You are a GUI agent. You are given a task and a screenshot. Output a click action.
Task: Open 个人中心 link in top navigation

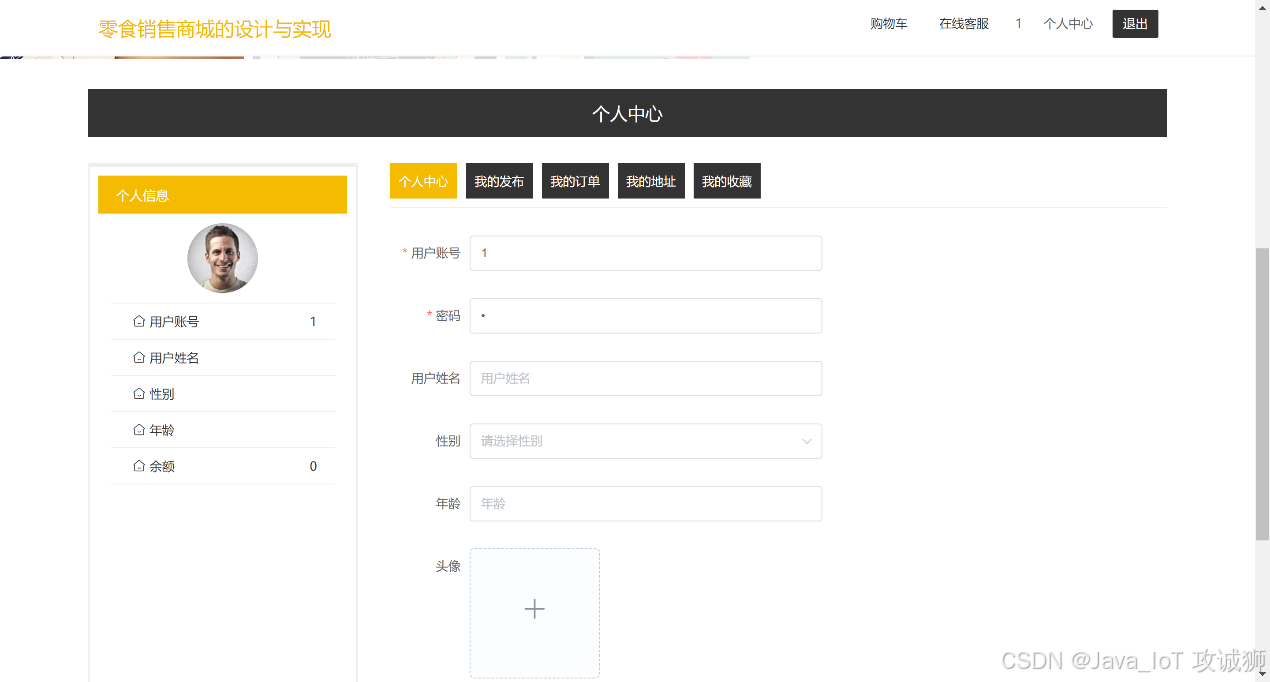click(x=1068, y=24)
